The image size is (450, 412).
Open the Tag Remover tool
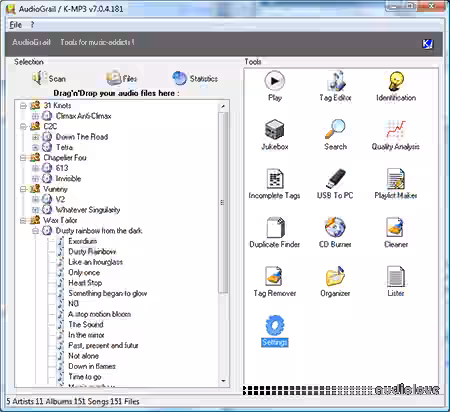(x=275, y=282)
